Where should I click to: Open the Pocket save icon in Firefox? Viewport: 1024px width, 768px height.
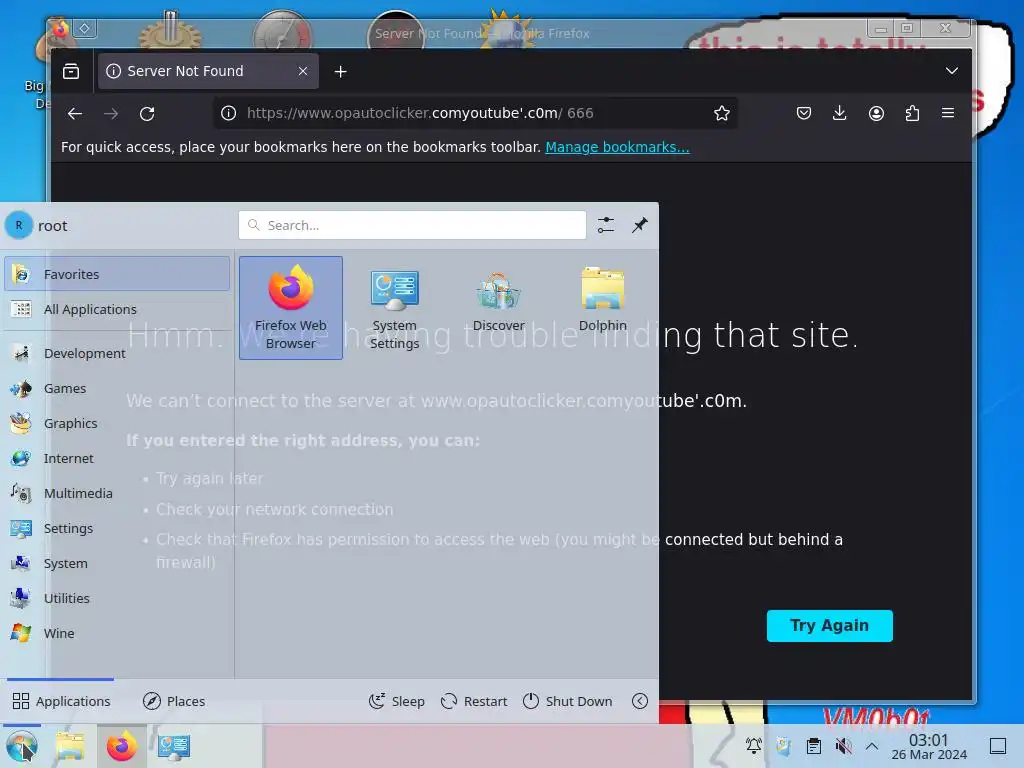(804, 113)
